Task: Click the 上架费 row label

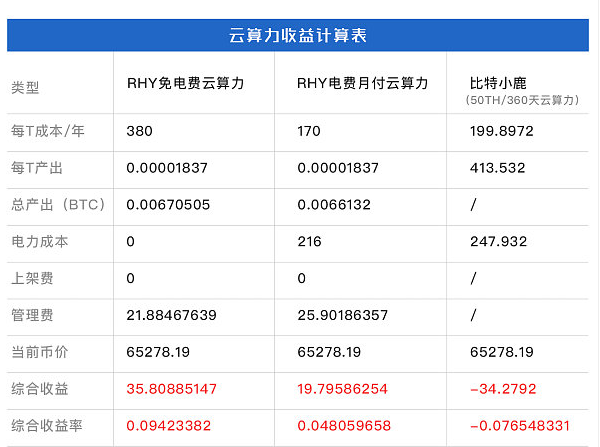Action: click(32, 278)
